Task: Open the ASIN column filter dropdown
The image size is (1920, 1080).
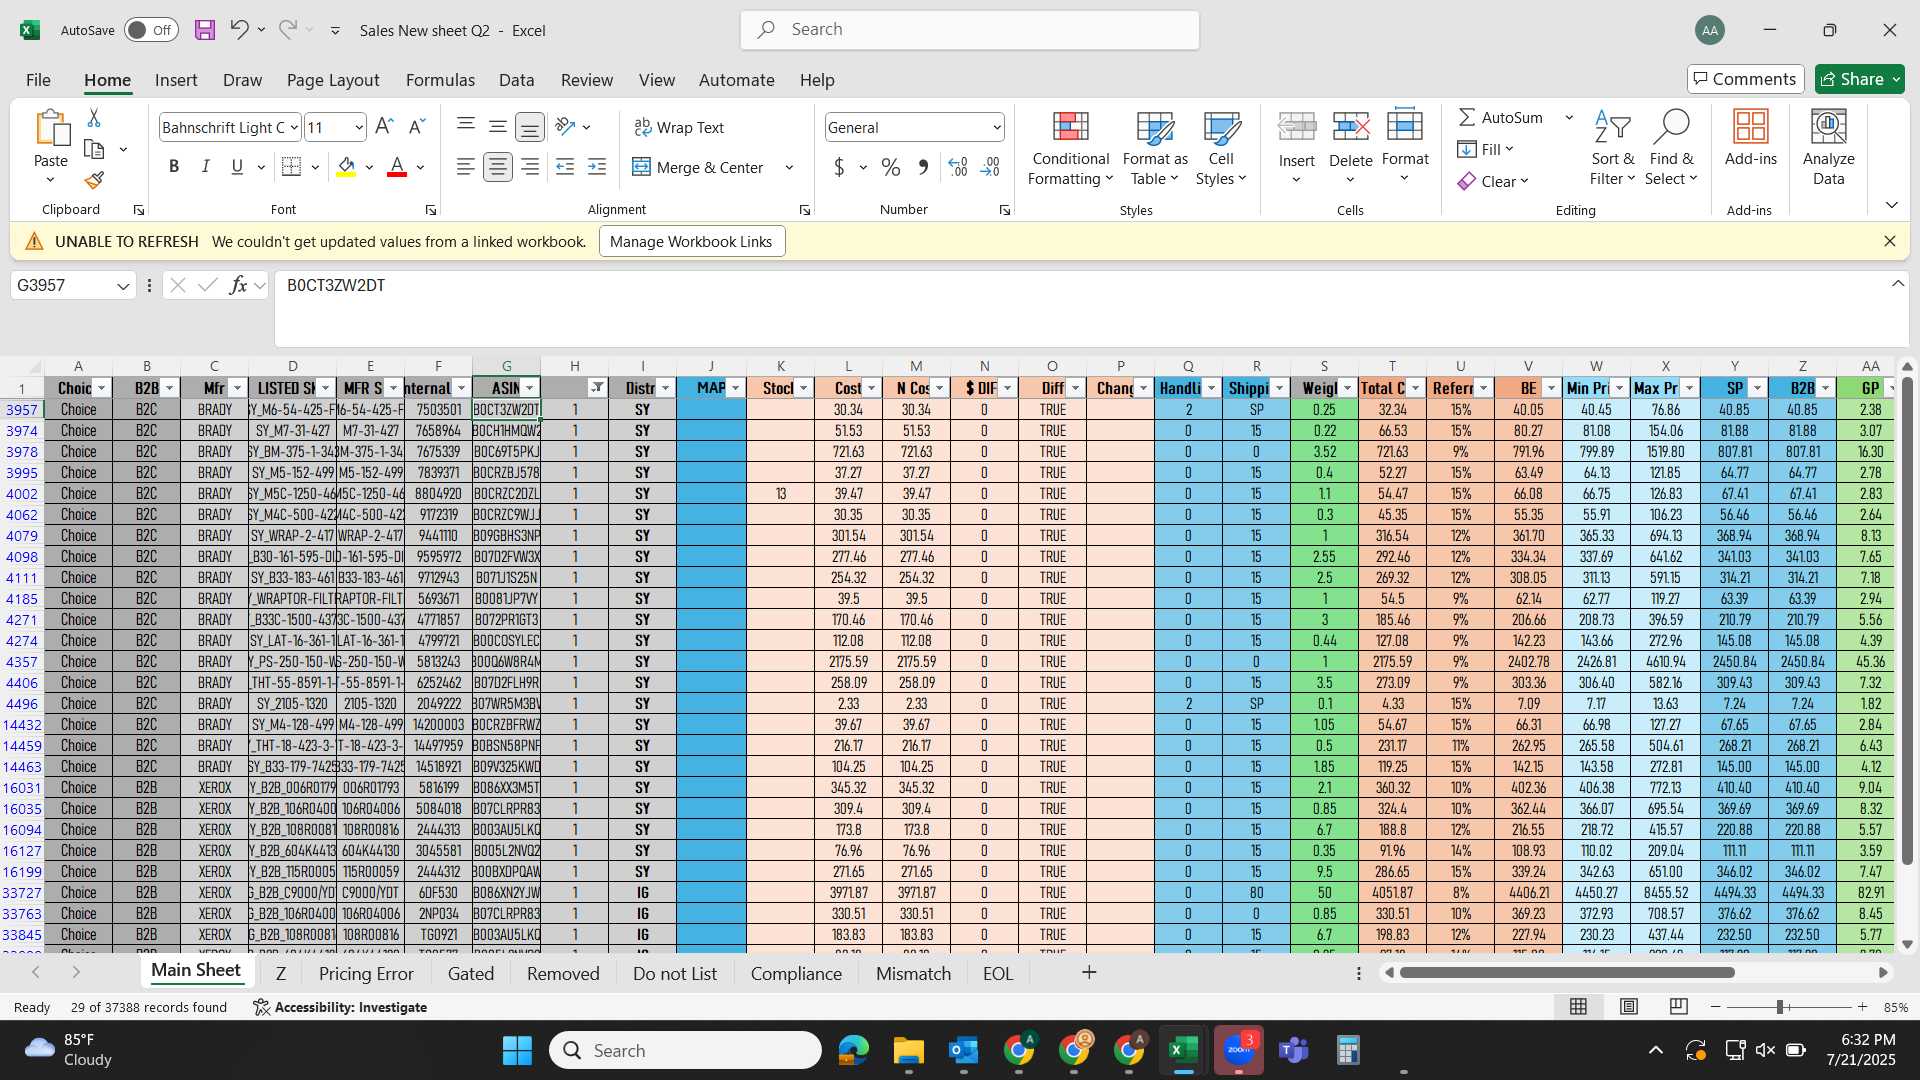Action: click(530, 388)
